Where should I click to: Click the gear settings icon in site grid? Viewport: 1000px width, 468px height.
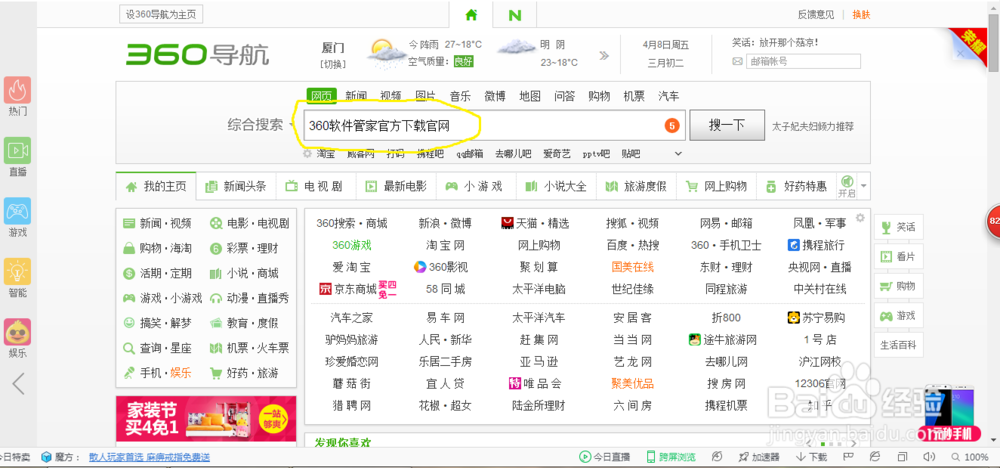[860, 218]
